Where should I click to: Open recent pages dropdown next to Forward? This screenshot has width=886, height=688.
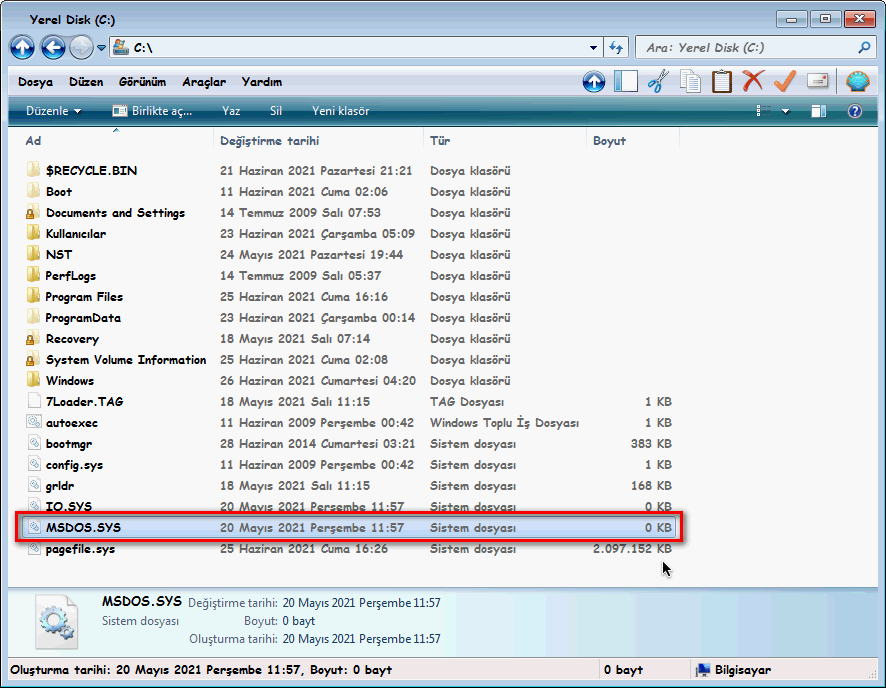(x=101, y=48)
